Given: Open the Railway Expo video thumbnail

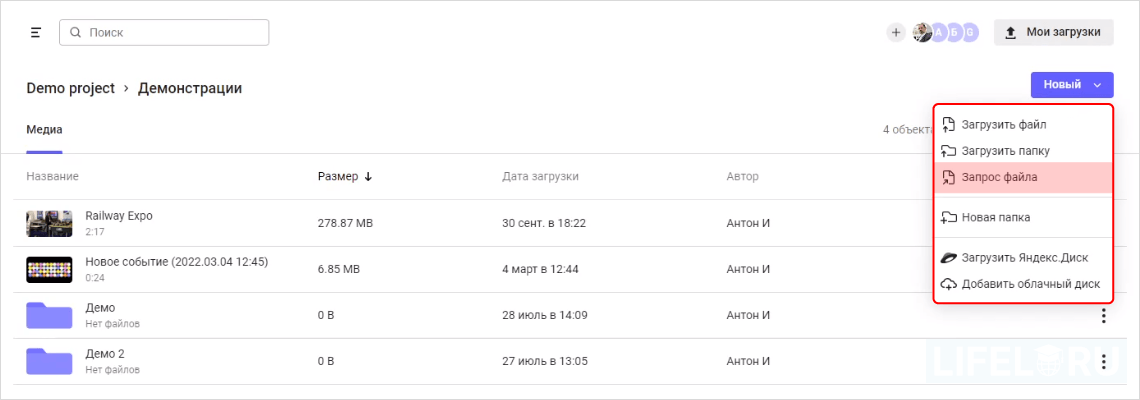Looking at the screenshot, I should tap(49, 223).
